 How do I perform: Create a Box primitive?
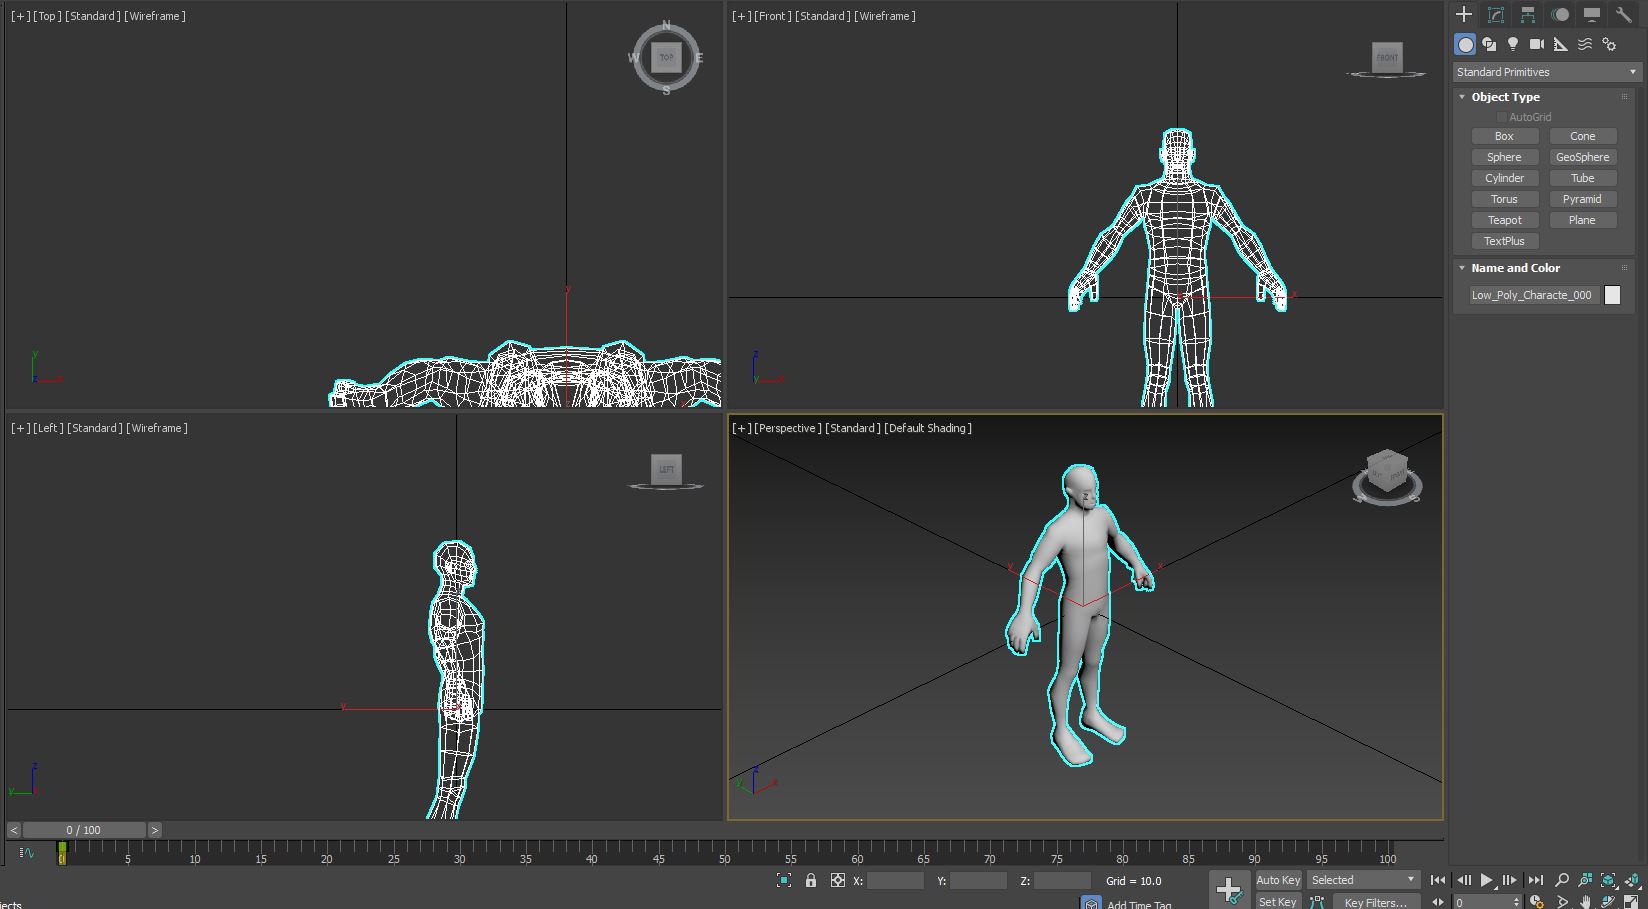pos(1505,136)
